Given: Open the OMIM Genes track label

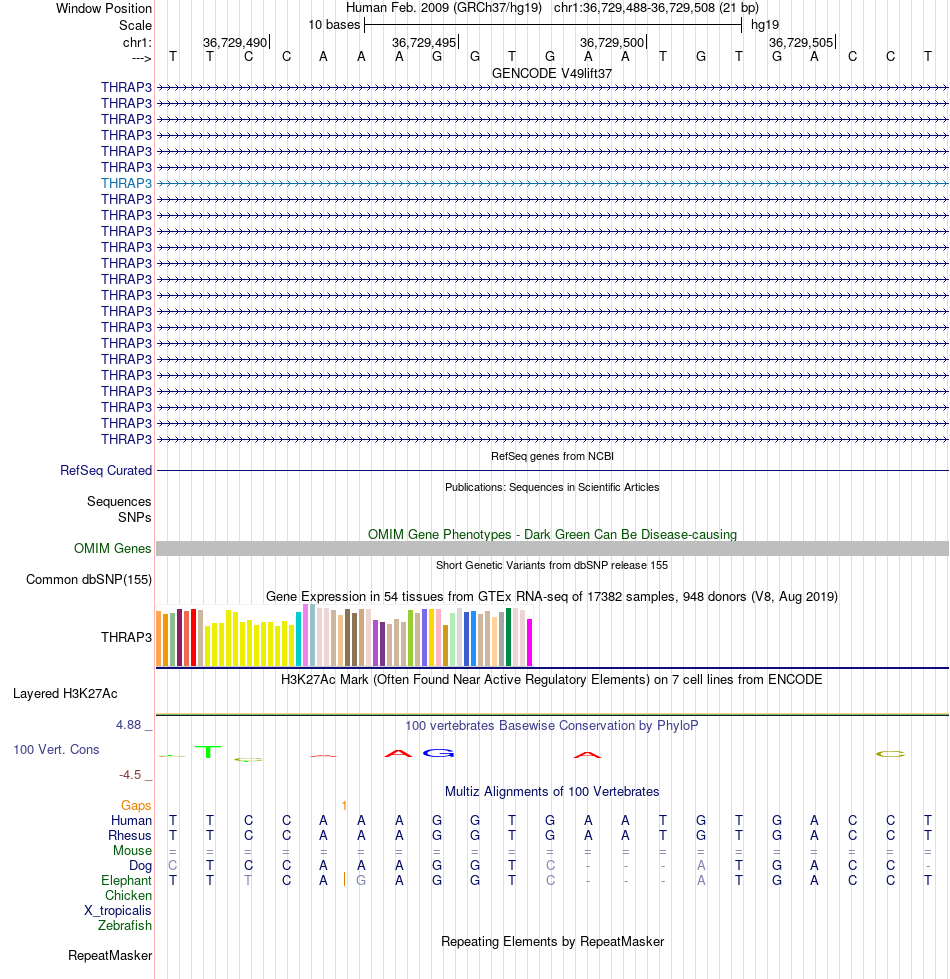Looking at the screenshot, I should (112, 548).
